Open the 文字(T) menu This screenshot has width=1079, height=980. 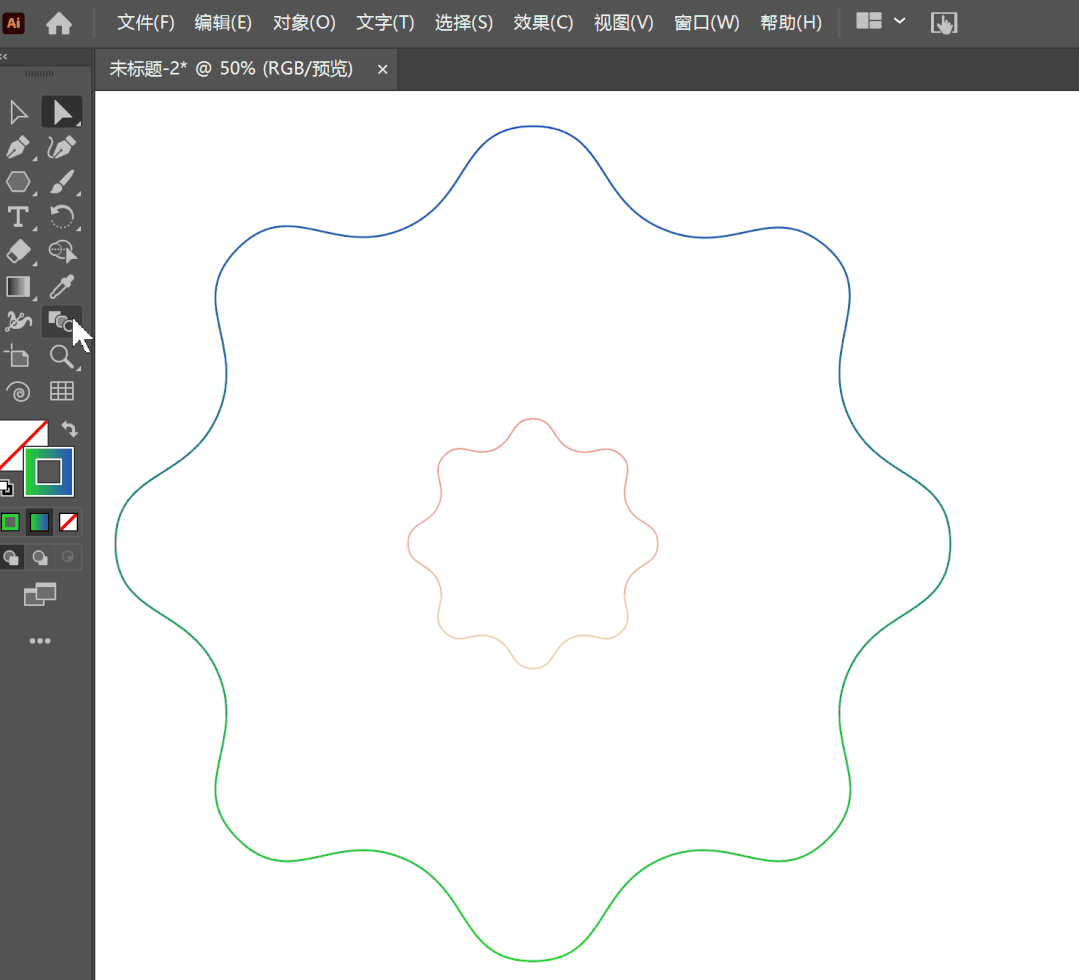tap(385, 23)
